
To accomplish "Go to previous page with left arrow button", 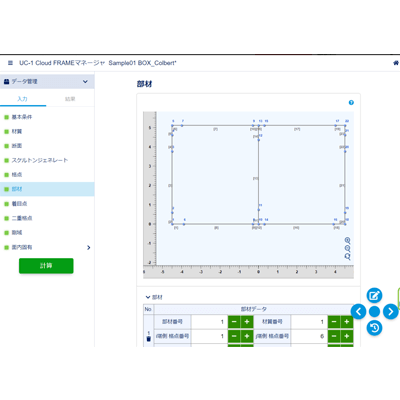I will (x=358, y=312).
